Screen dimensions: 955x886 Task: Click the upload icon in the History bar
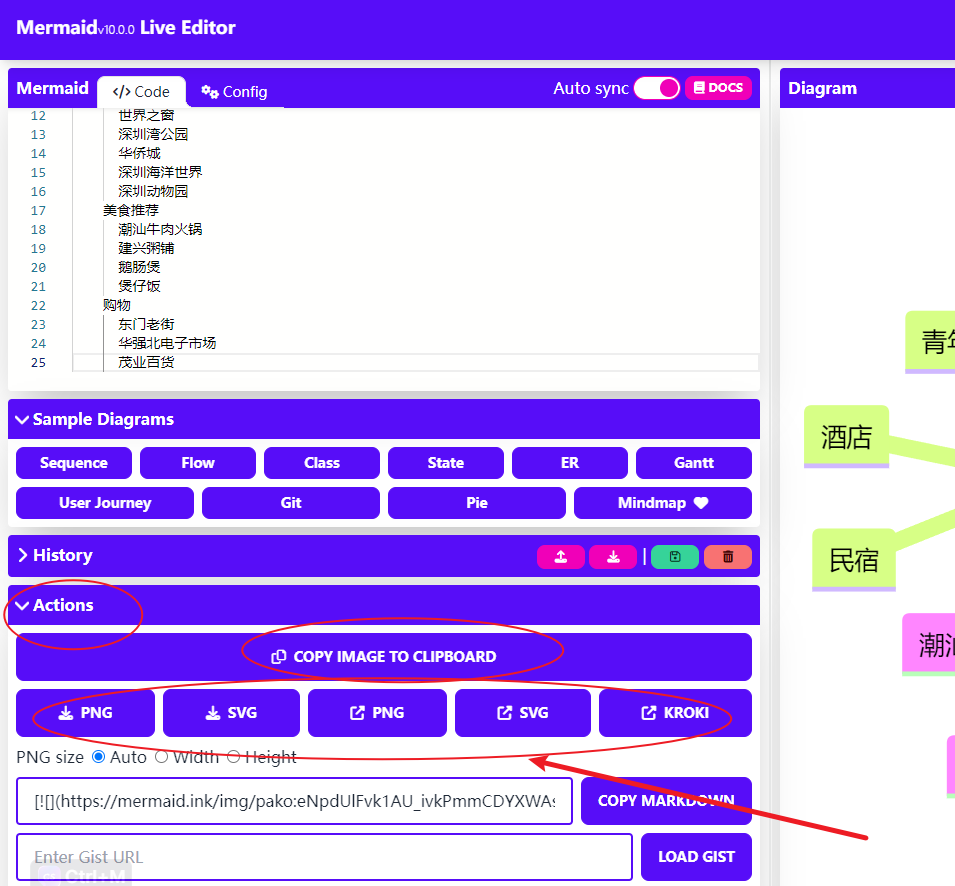point(561,556)
